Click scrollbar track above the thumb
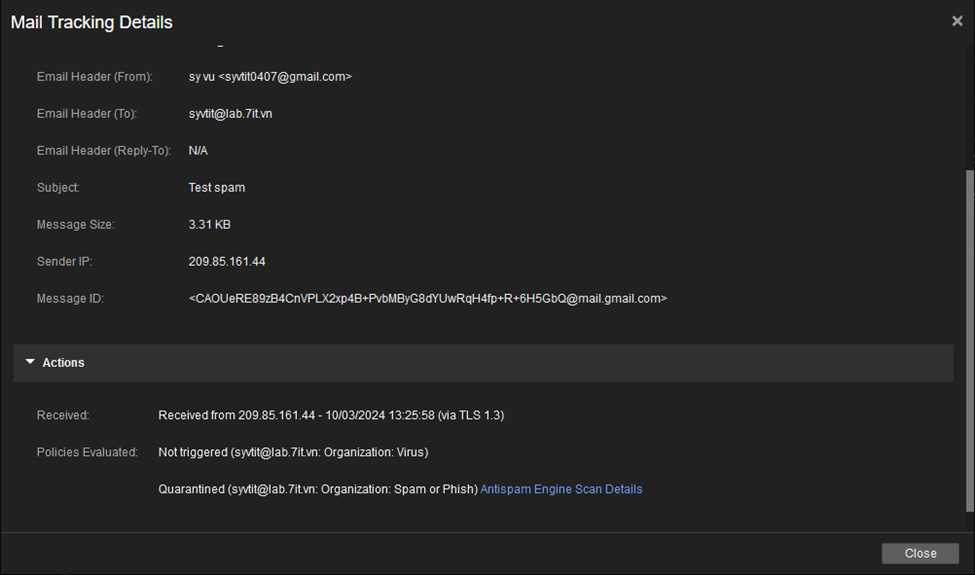The width and height of the screenshot is (975, 575). click(969, 106)
